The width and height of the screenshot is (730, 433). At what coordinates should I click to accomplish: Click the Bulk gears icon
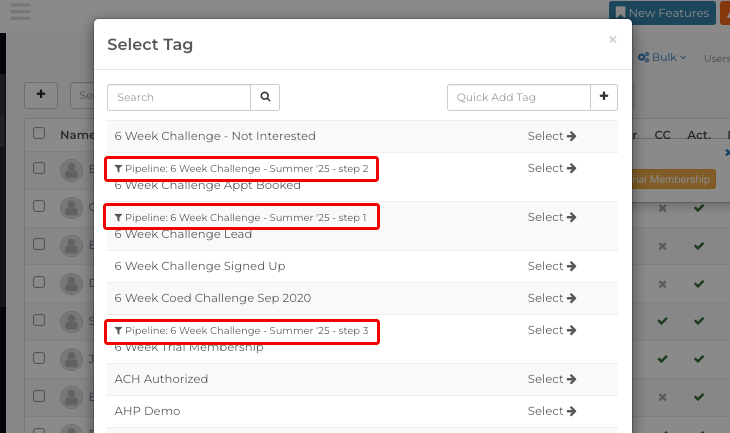coord(643,57)
